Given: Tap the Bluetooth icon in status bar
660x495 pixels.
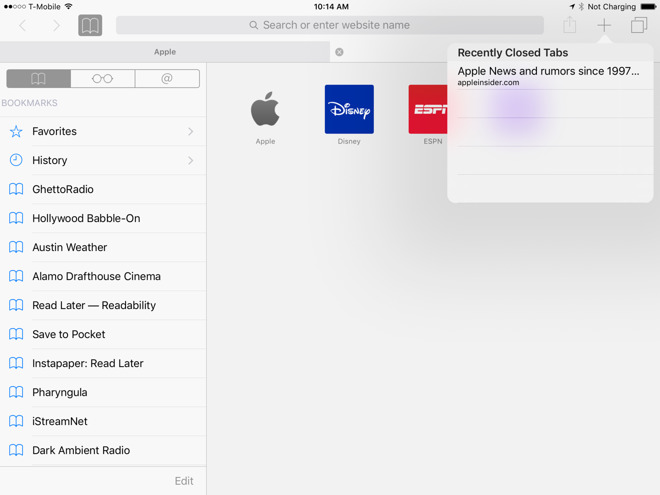Looking at the screenshot, I should coord(581,7).
